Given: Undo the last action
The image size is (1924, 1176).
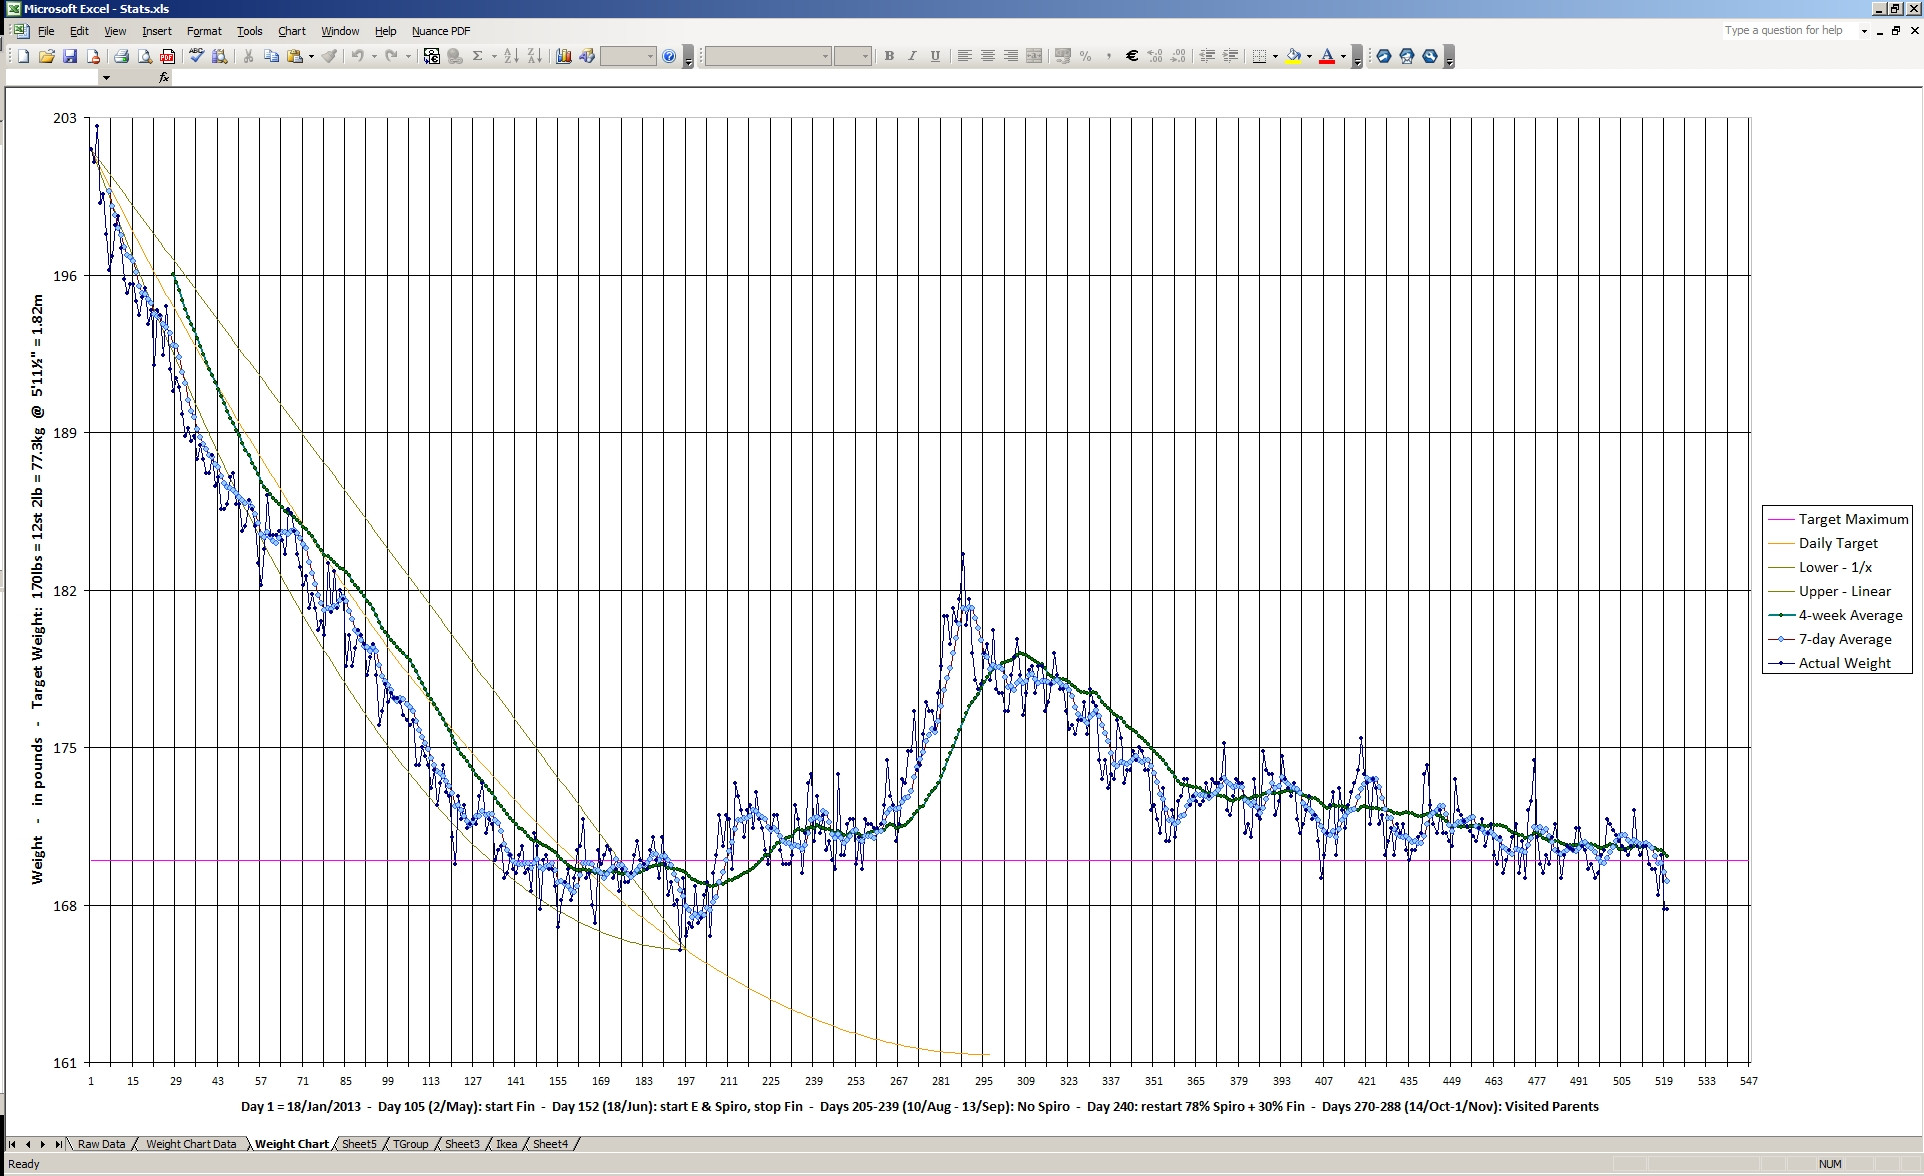Looking at the screenshot, I should [x=358, y=56].
